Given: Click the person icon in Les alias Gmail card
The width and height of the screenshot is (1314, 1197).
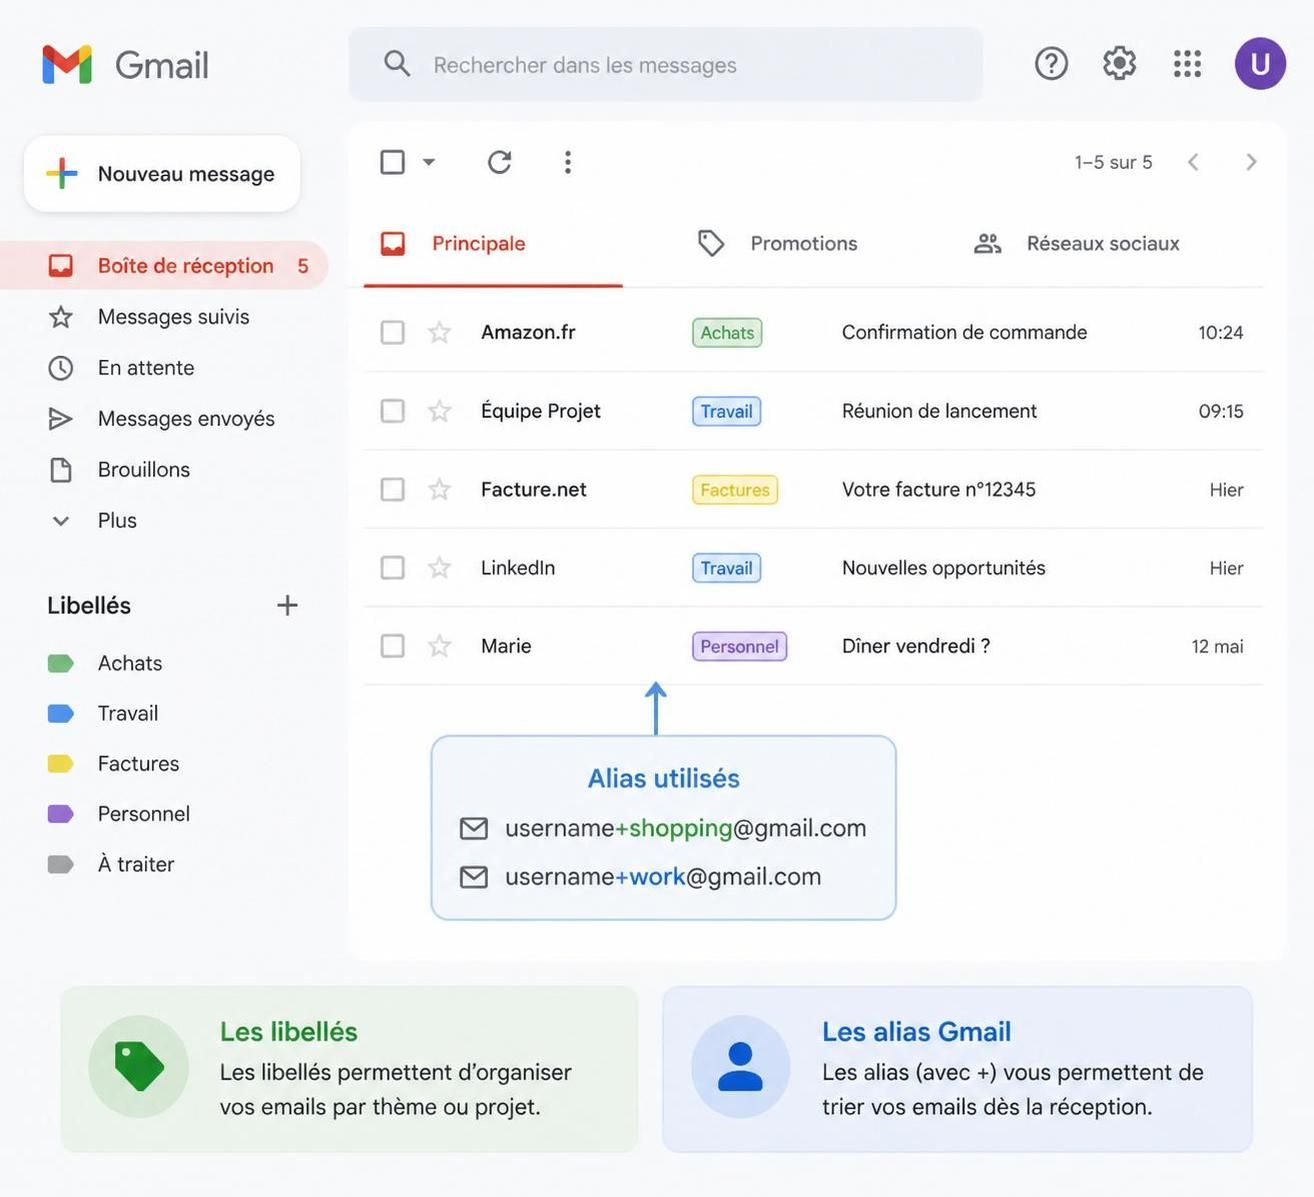Looking at the screenshot, I should tap(741, 1066).
